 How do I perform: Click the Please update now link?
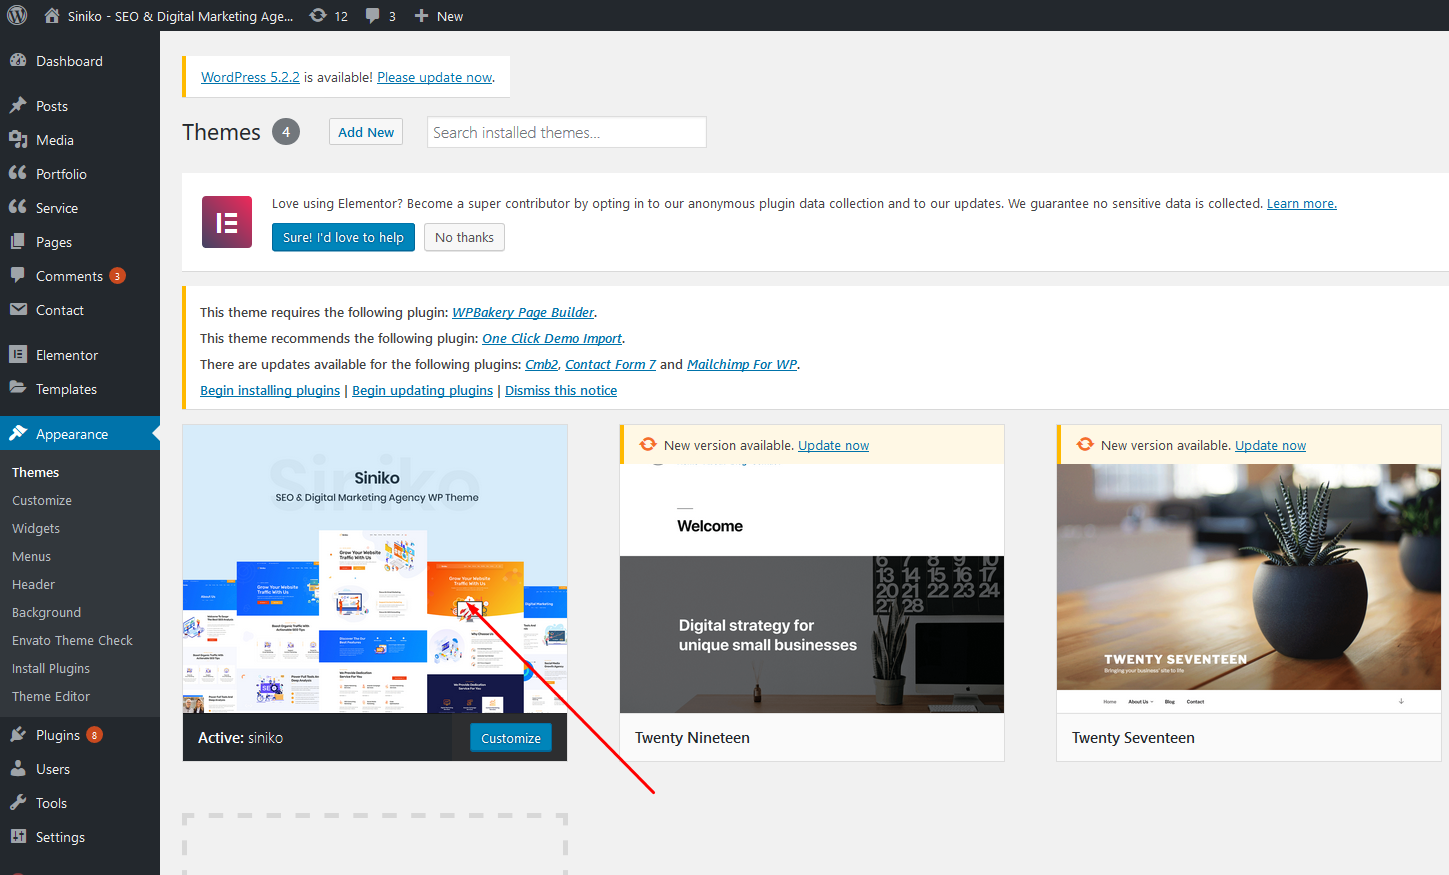(435, 77)
